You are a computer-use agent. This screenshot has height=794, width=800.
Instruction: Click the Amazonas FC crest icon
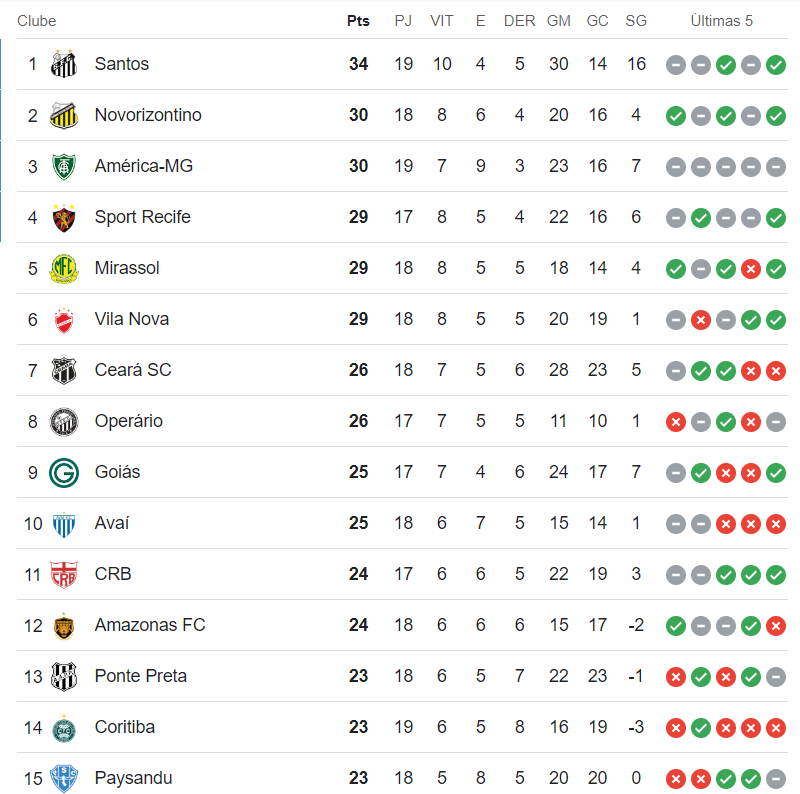(63, 625)
